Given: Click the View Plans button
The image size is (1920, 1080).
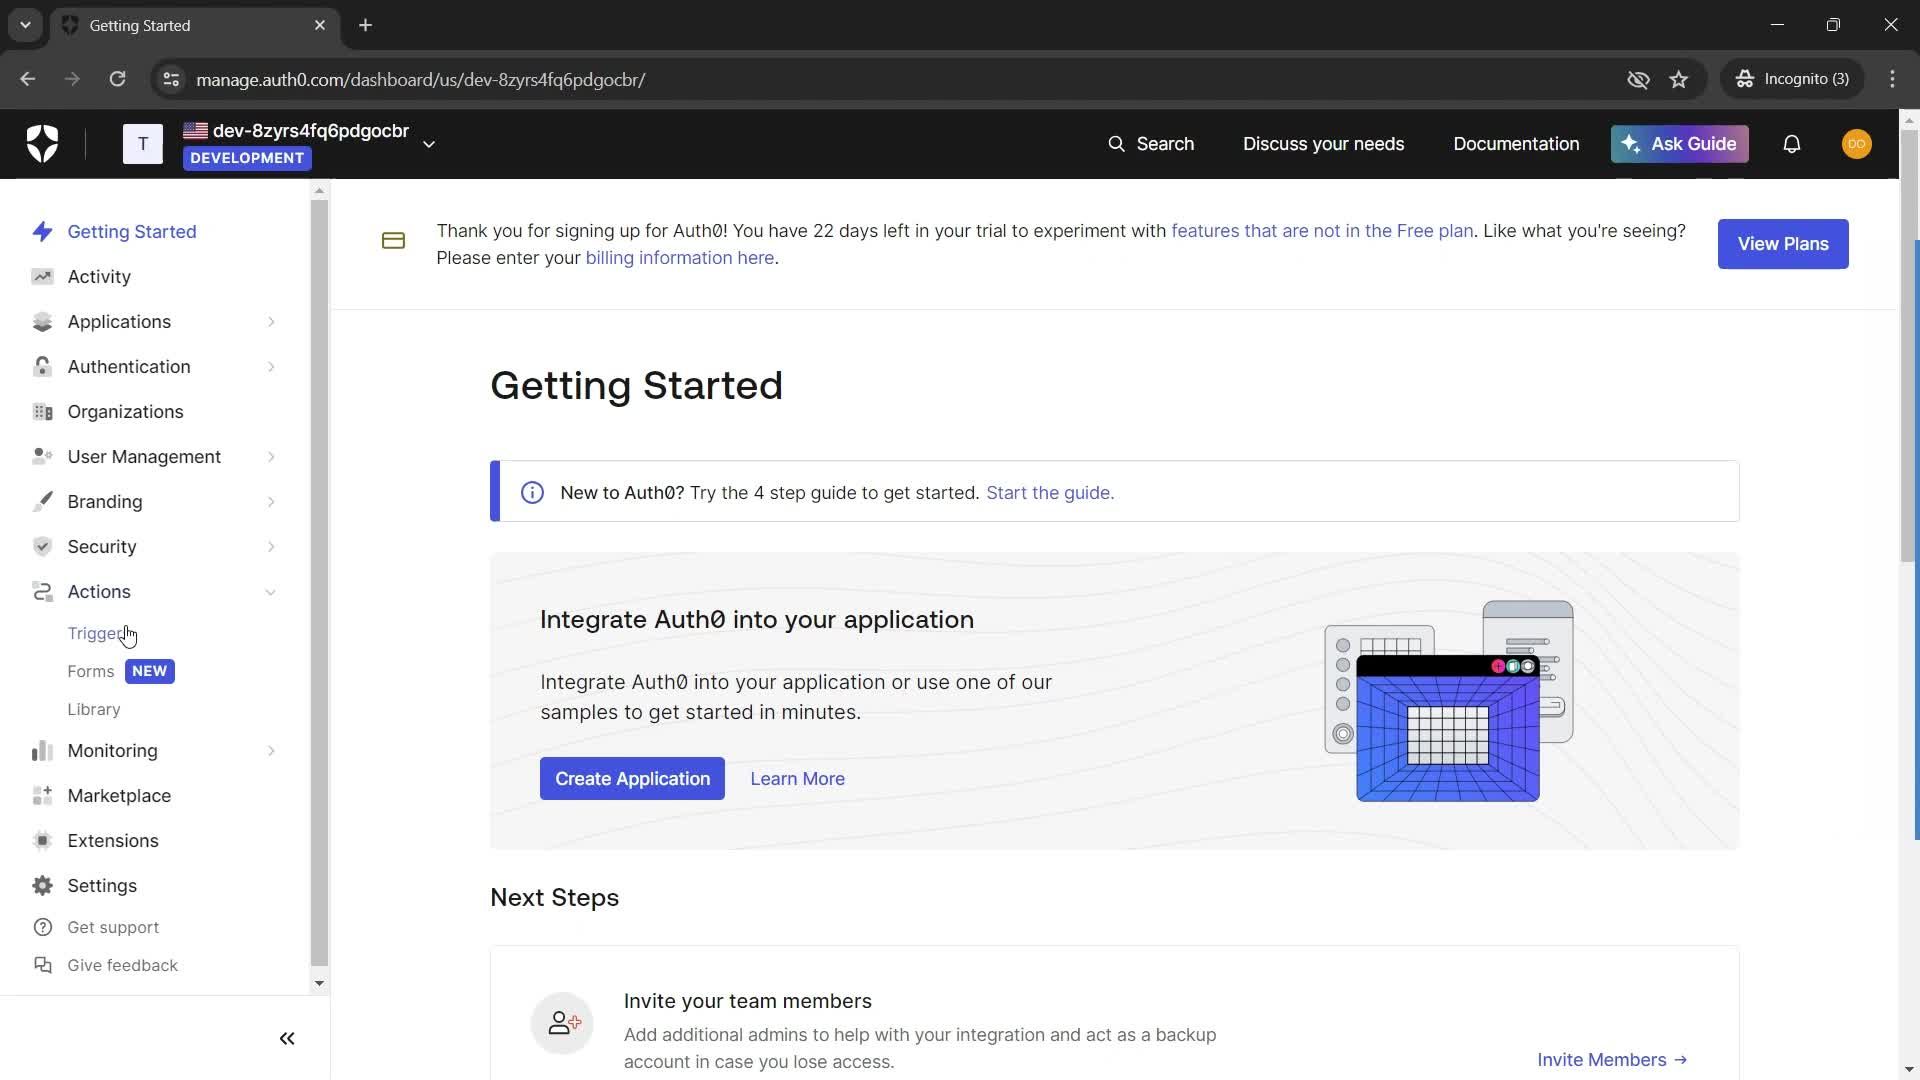Looking at the screenshot, I should click(1782, 244).
